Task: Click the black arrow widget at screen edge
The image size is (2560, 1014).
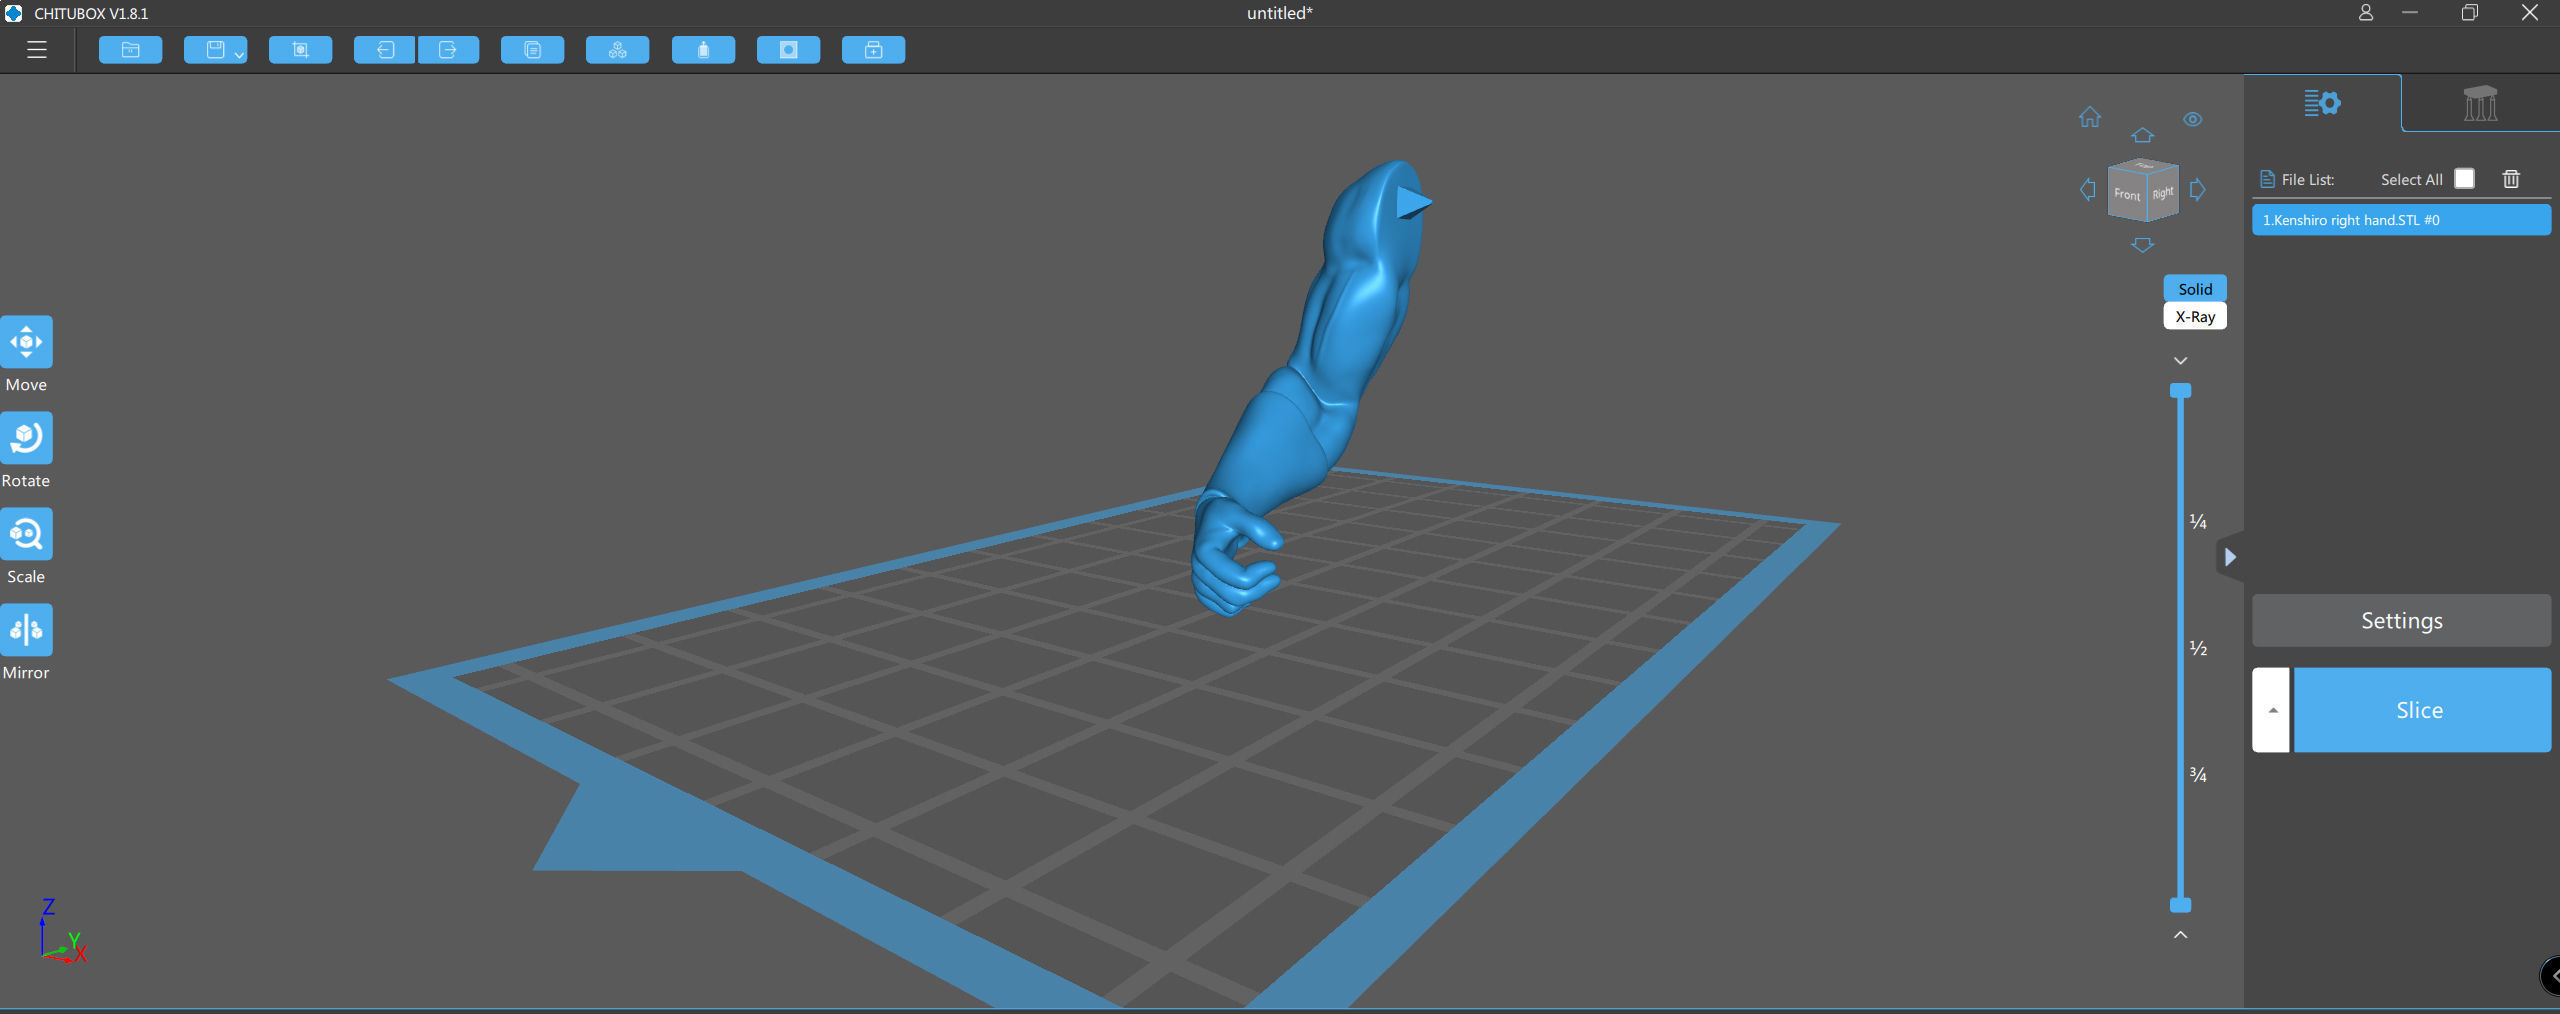Action: click(x=2551, y=976)
